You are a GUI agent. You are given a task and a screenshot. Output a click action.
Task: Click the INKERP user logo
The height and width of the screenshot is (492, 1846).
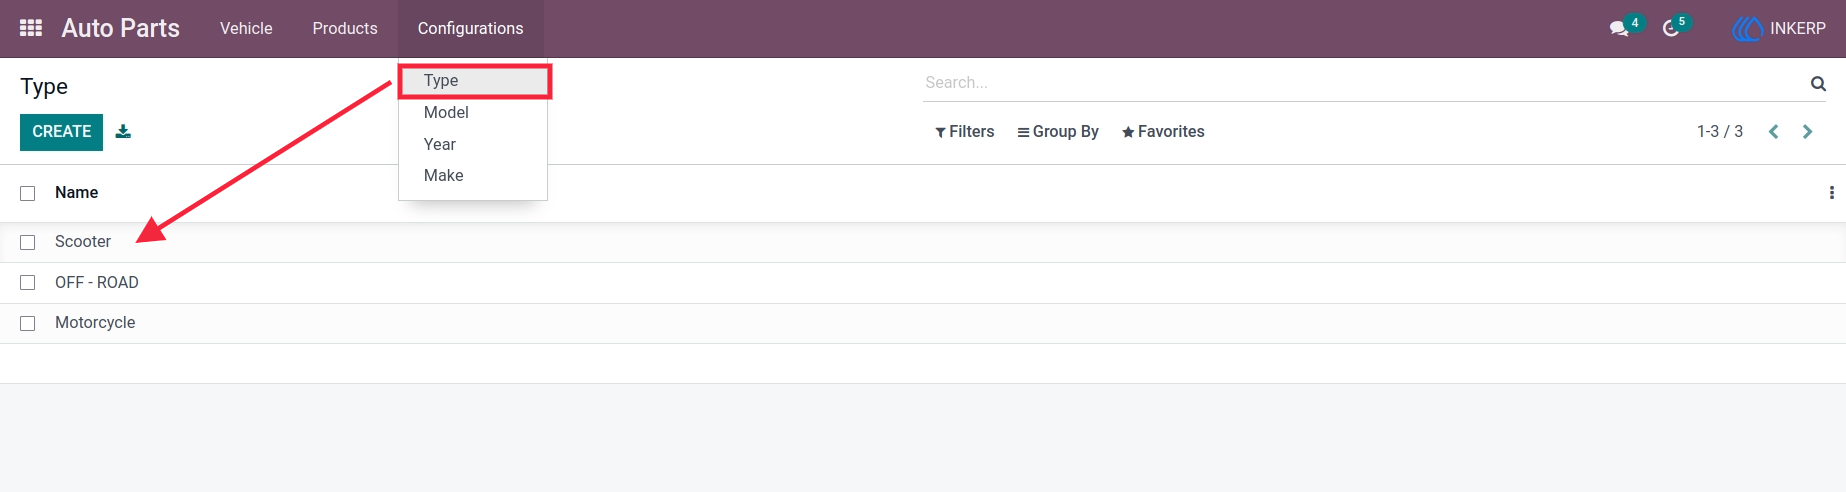1747,28
